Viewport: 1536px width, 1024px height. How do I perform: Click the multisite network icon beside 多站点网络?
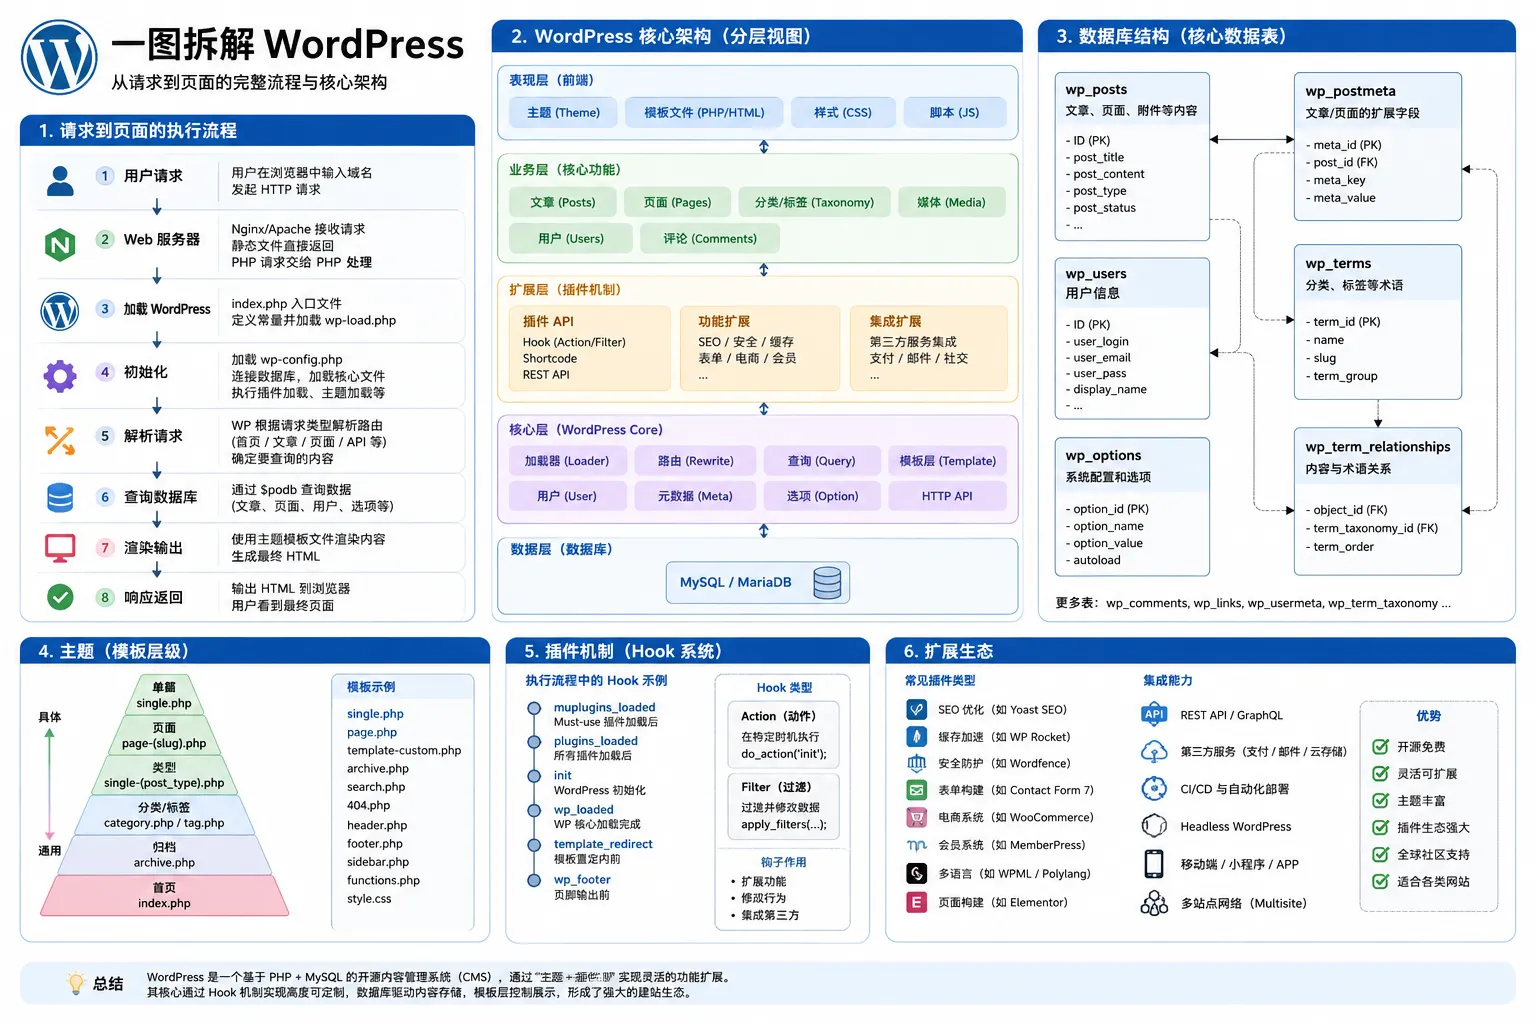coord(1154,903)
